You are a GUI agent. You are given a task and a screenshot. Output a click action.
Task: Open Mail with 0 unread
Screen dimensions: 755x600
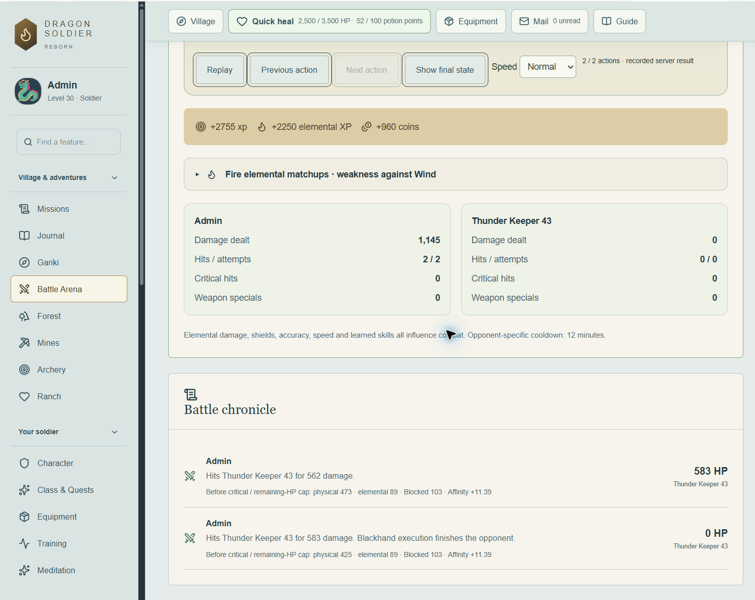[549, 21]
